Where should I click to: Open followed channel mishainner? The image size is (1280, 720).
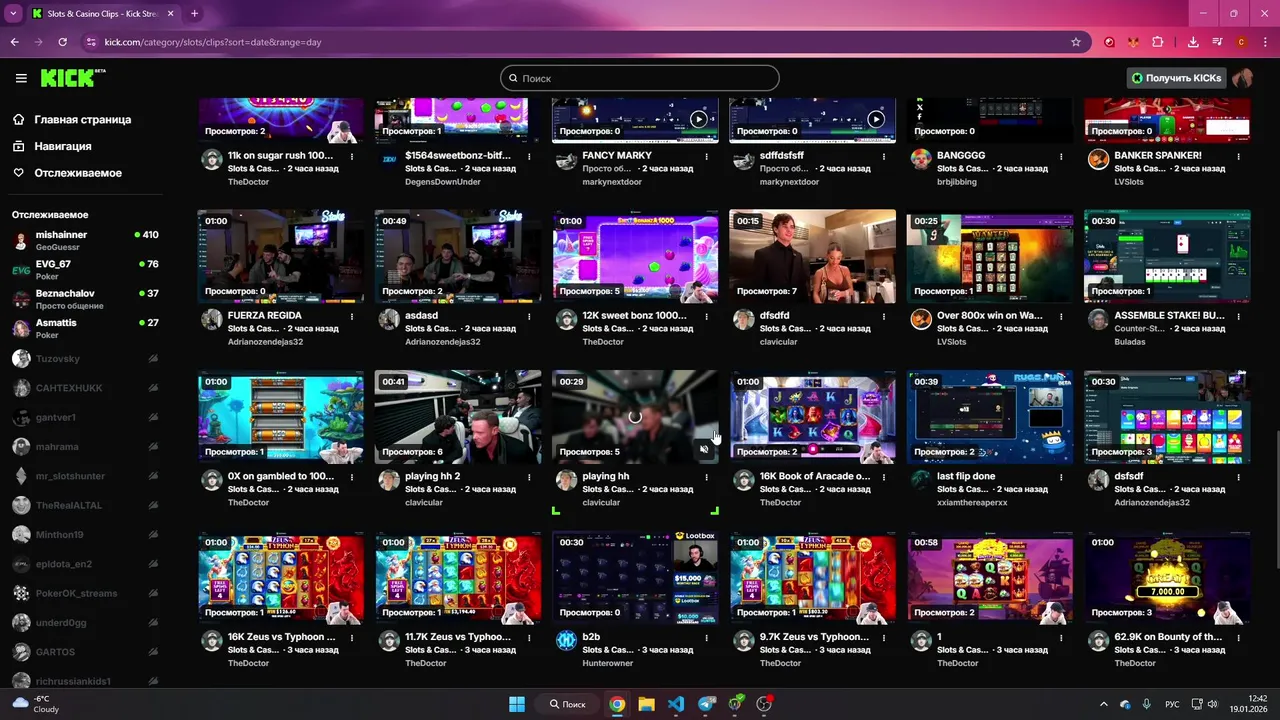click(x=85, y=240)
